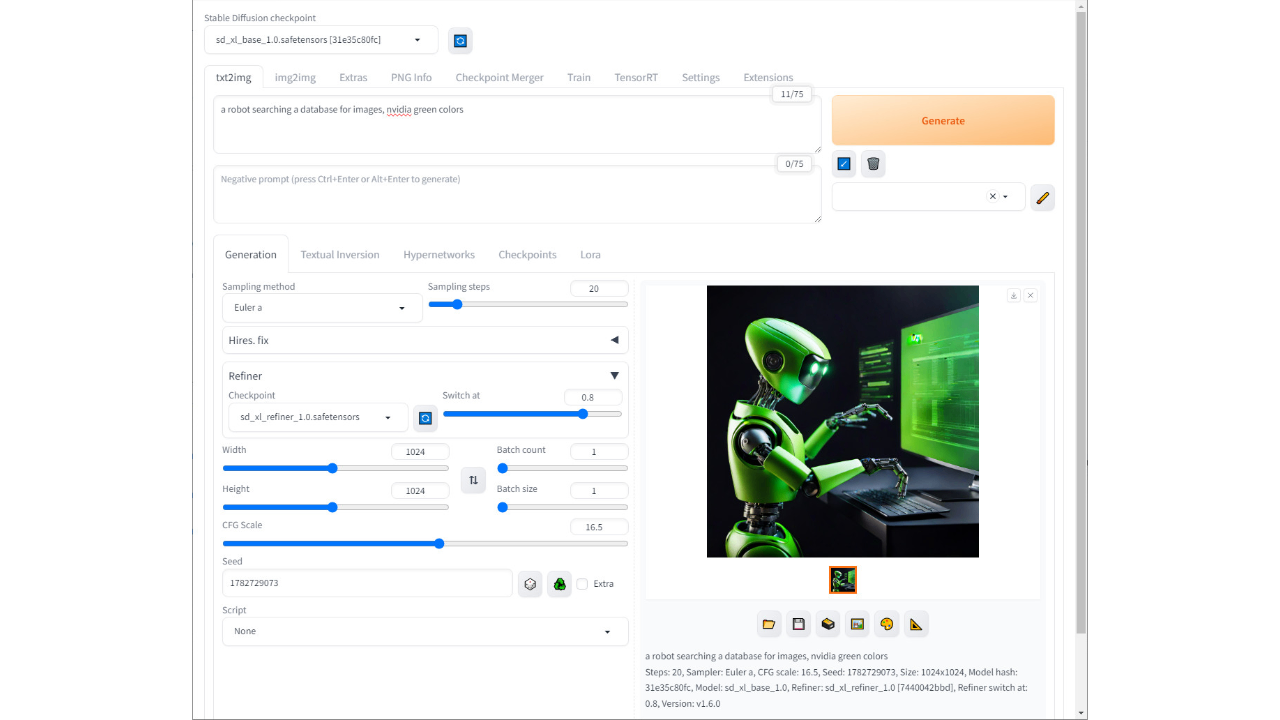Swap width and height values icon

click(473, 480)
